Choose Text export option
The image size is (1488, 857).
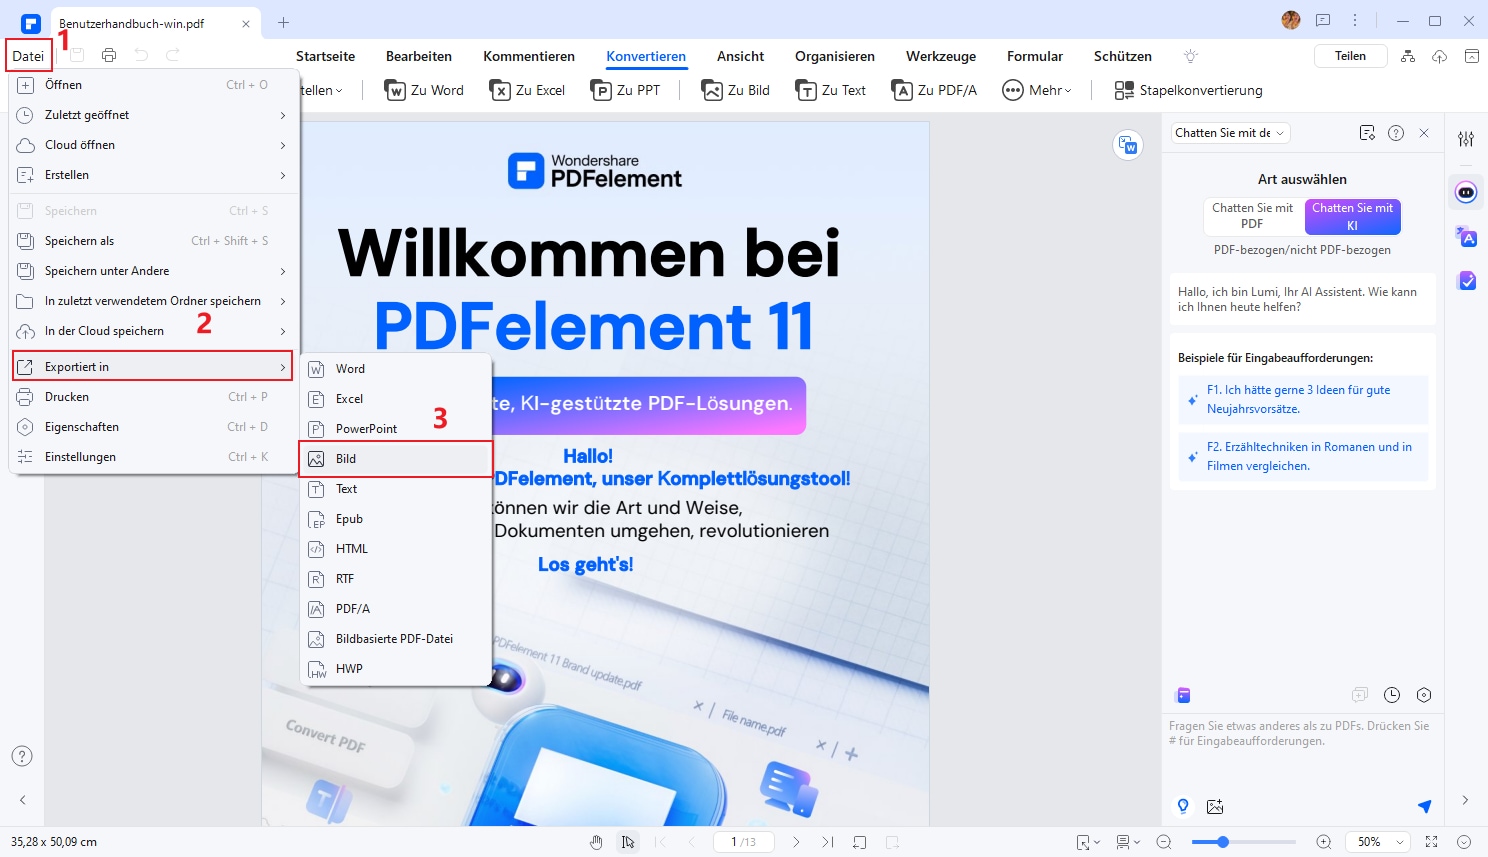click(x=396, y=489)
